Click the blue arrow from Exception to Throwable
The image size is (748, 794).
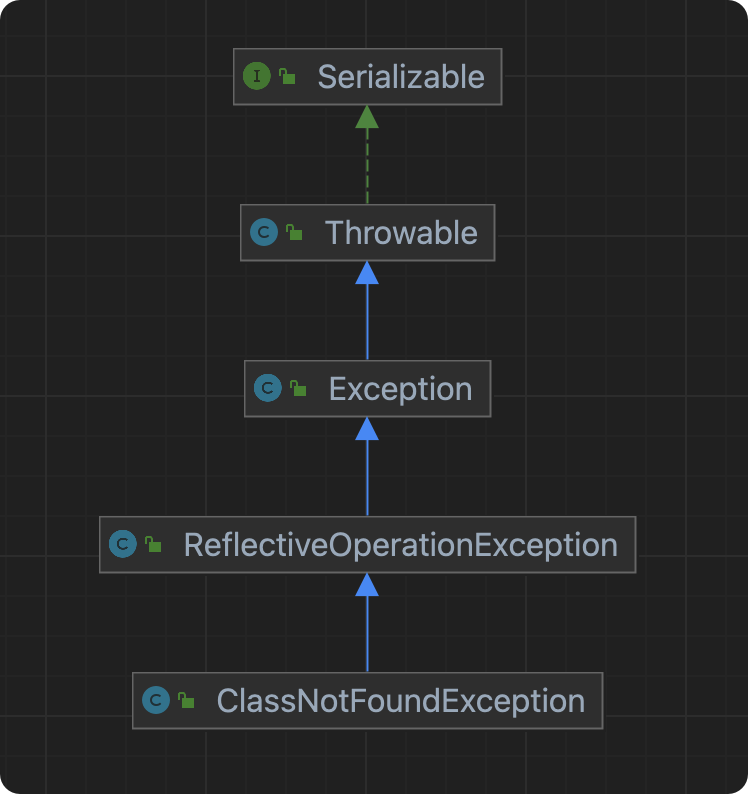pyautogui.click(x=367, y=311)
